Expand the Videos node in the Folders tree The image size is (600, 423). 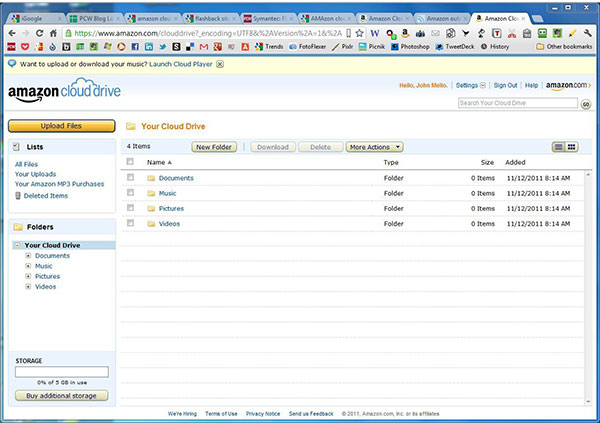28,286
